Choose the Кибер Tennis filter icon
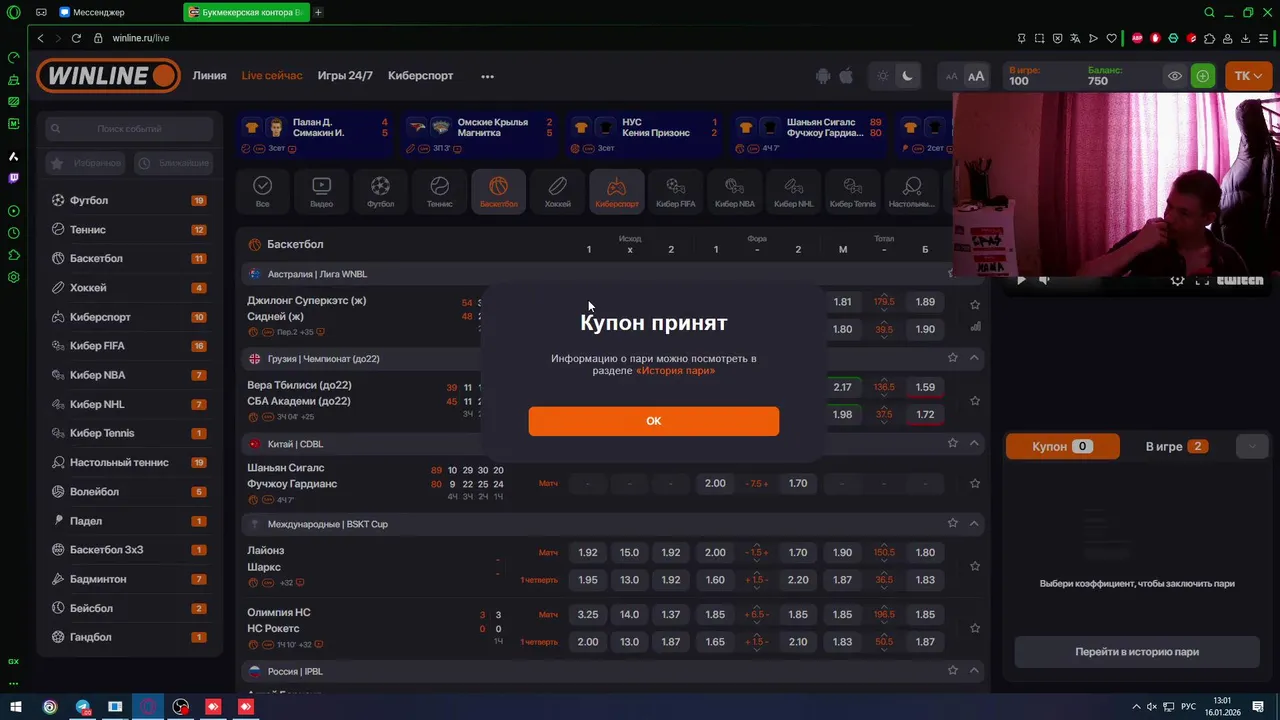The image size is (1280, 720). [x=852, y=191]
